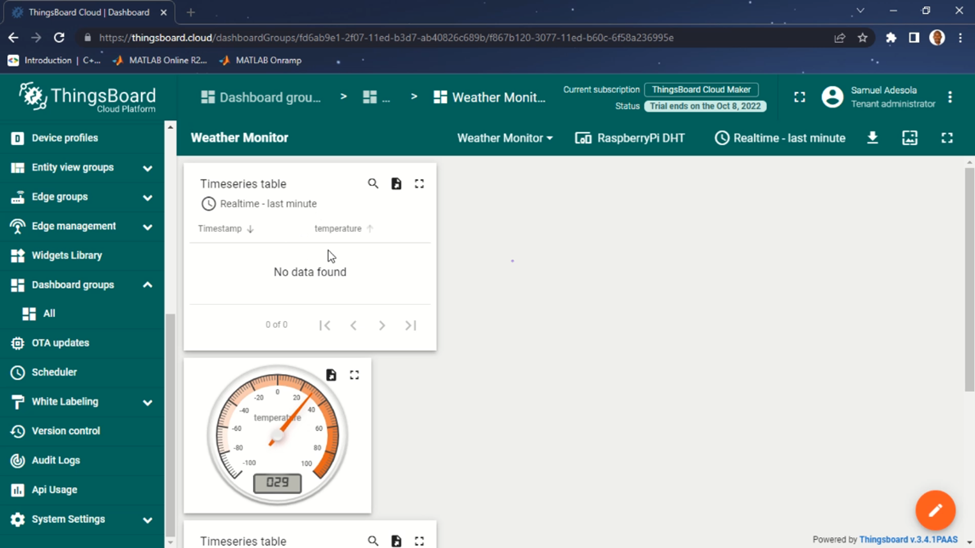This screenshot has height=548, width=975.
Task: Open a new browser tab
Action: click(x=191, y=12)
